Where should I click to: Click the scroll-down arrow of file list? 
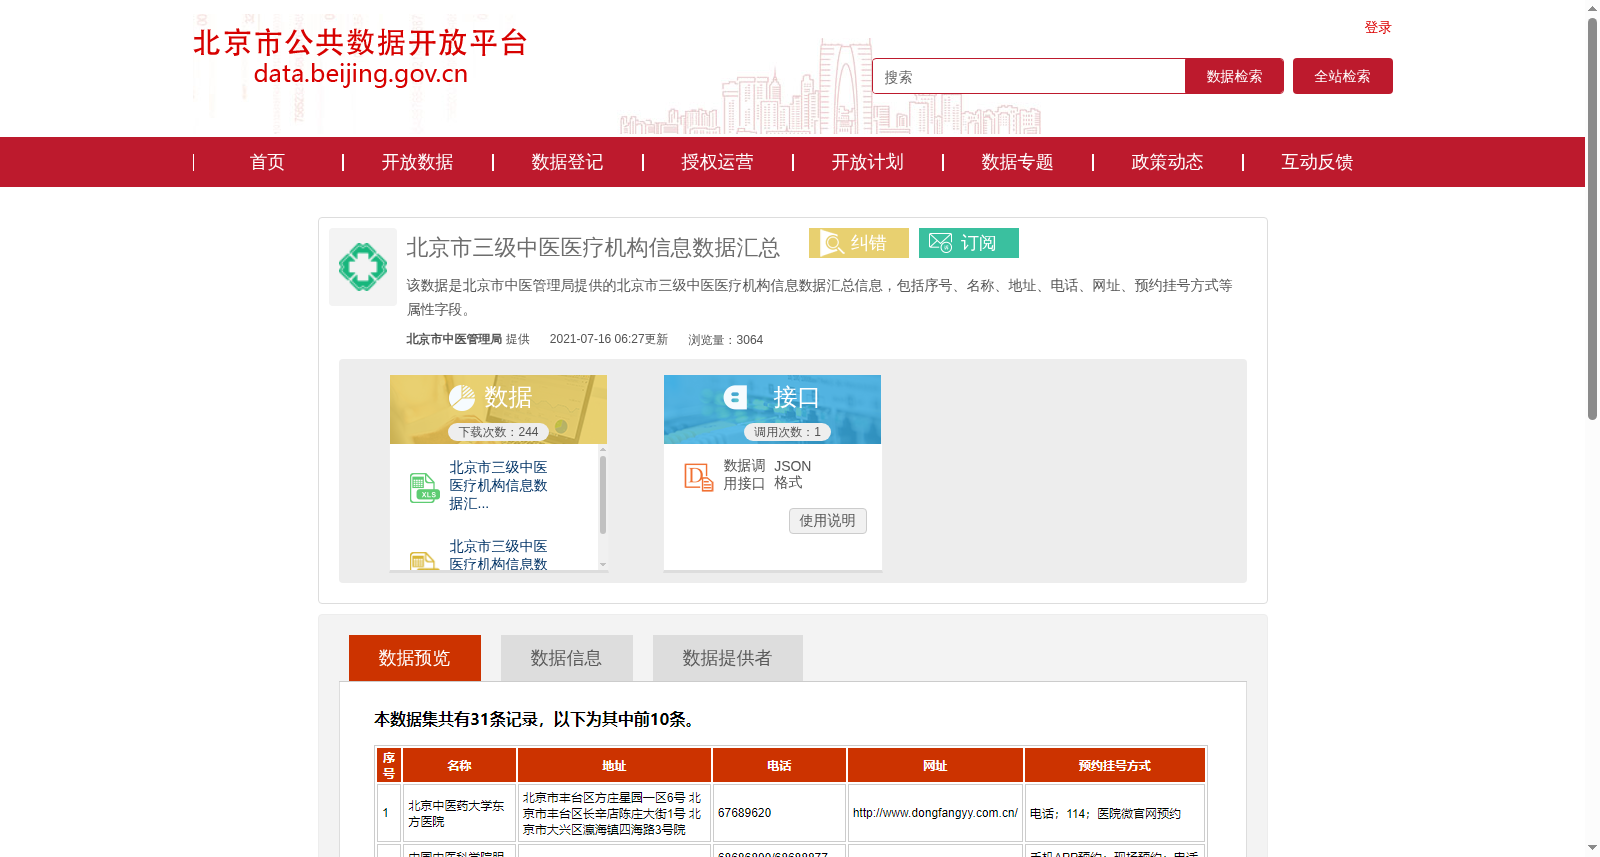tap(603, 565)
